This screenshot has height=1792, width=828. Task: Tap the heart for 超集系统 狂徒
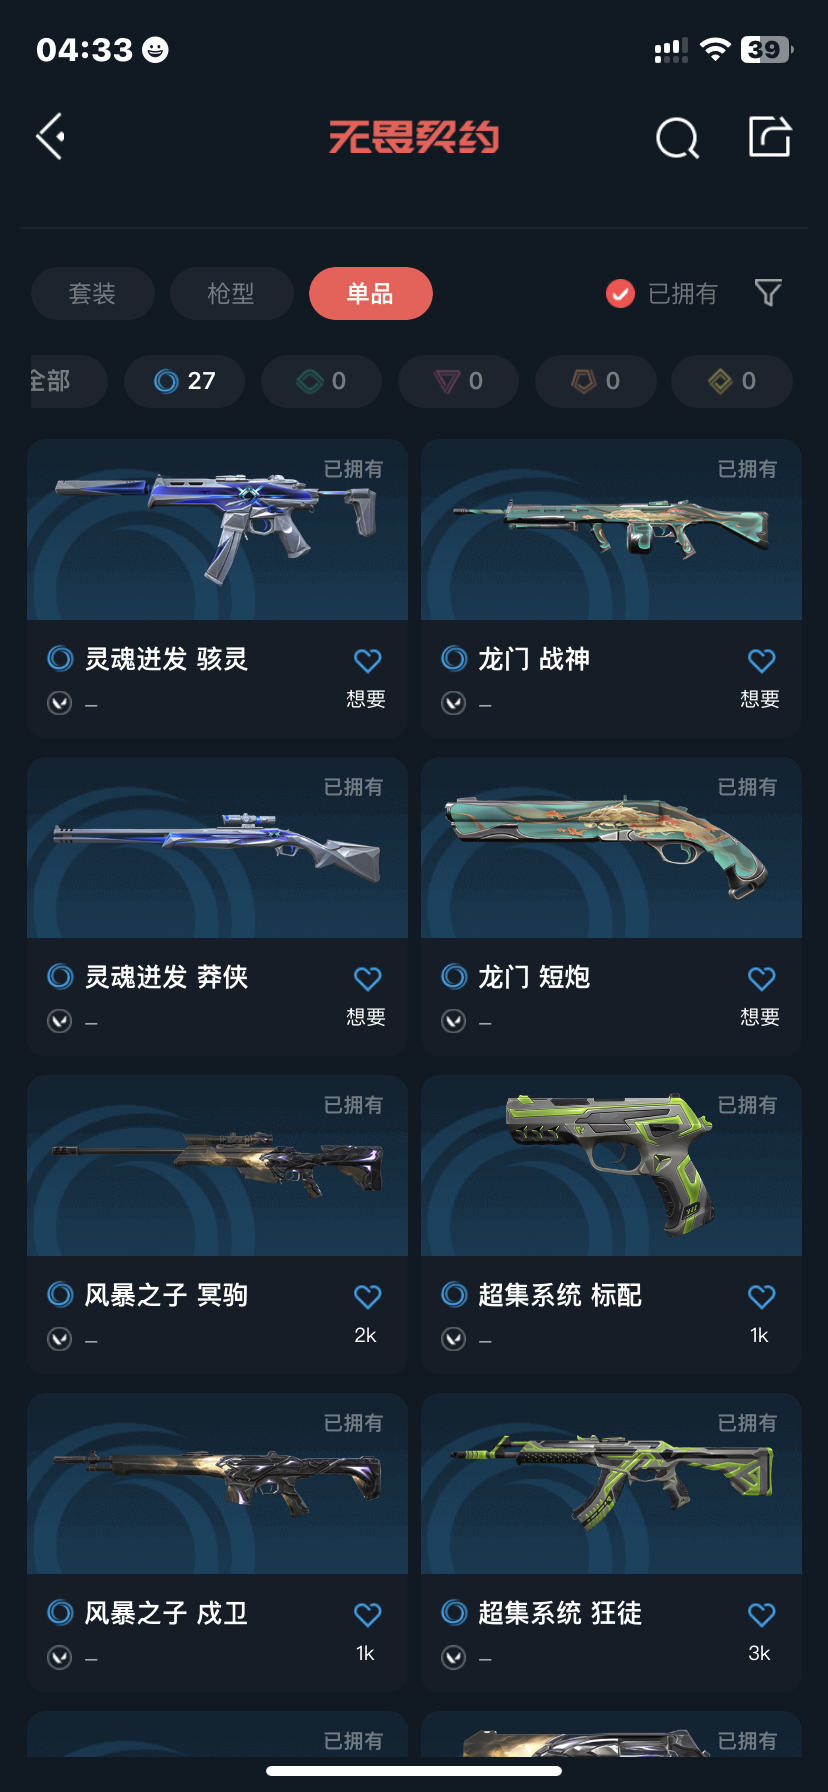(762, 1615)
